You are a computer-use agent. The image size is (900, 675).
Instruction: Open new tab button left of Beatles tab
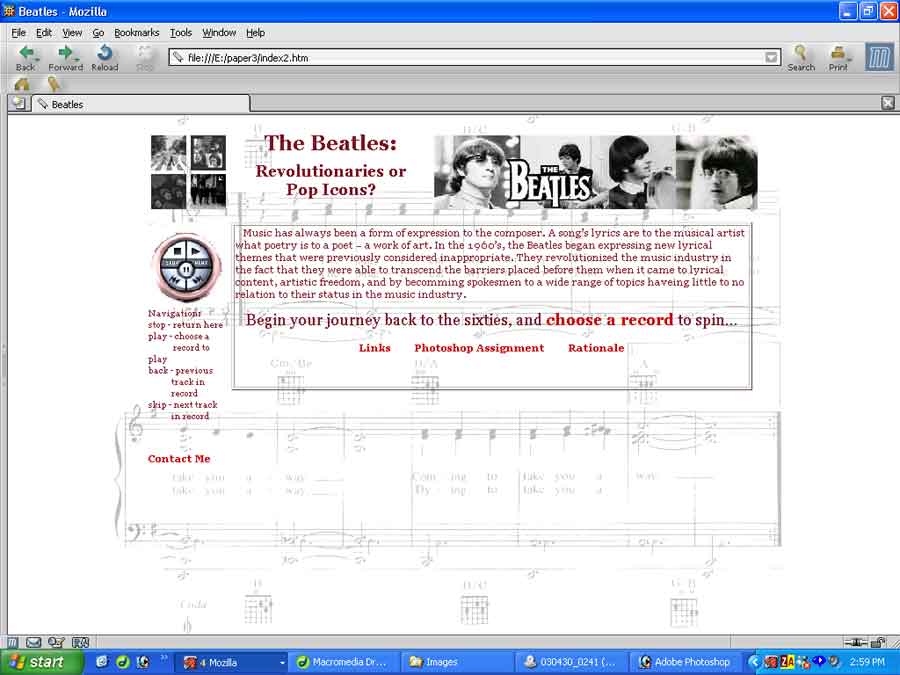tap(17, 104)
